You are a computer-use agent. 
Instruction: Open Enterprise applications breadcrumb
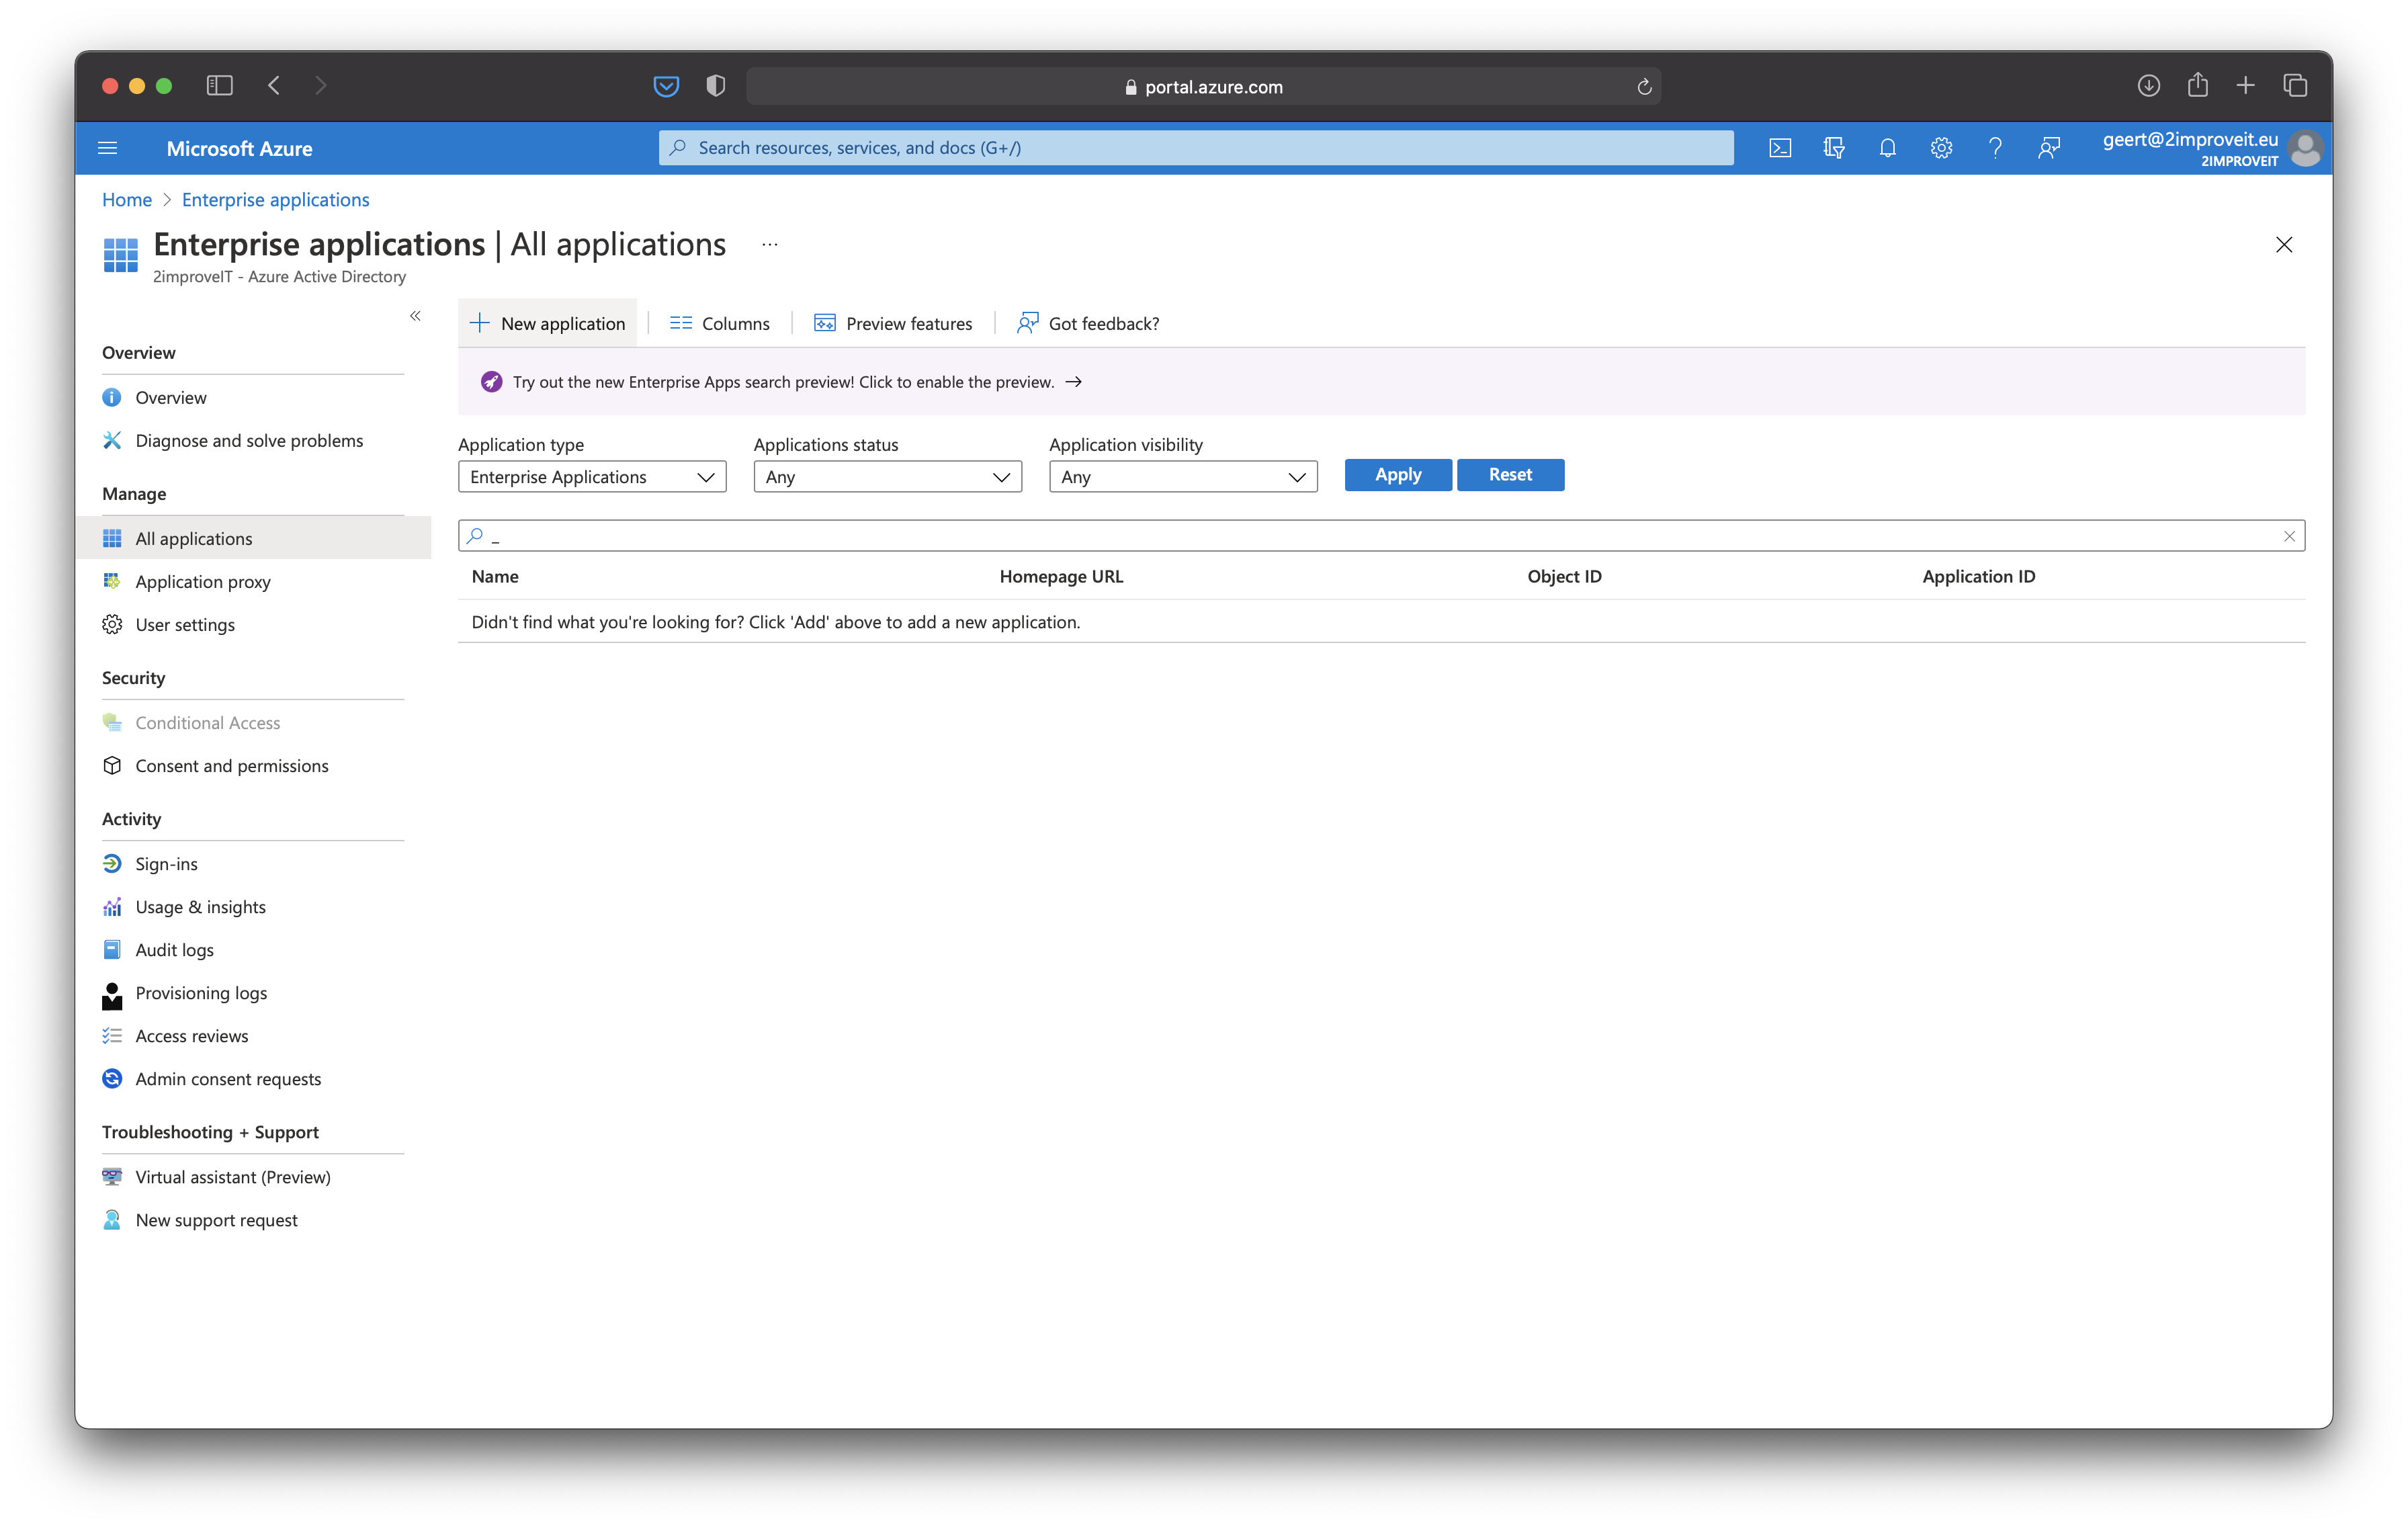[275, 200]
